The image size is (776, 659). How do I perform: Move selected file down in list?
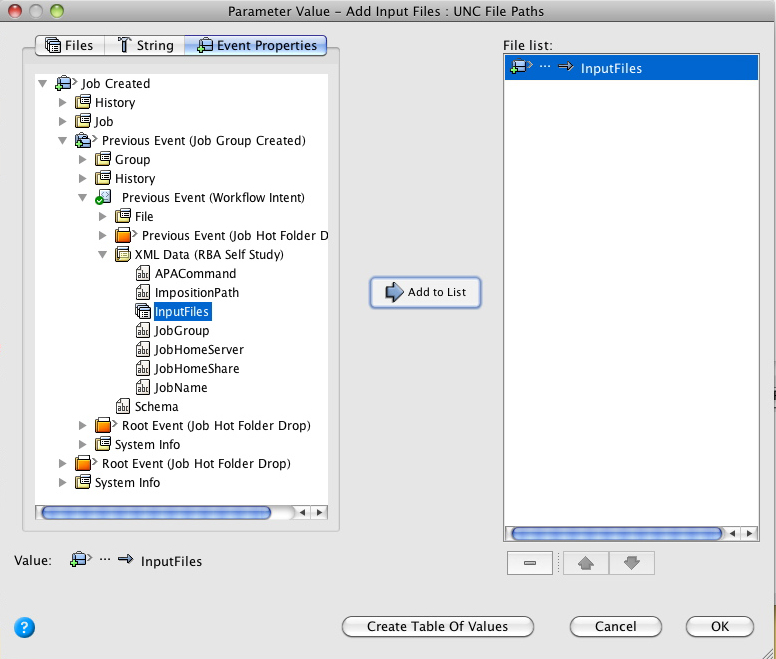coord(632,563)
